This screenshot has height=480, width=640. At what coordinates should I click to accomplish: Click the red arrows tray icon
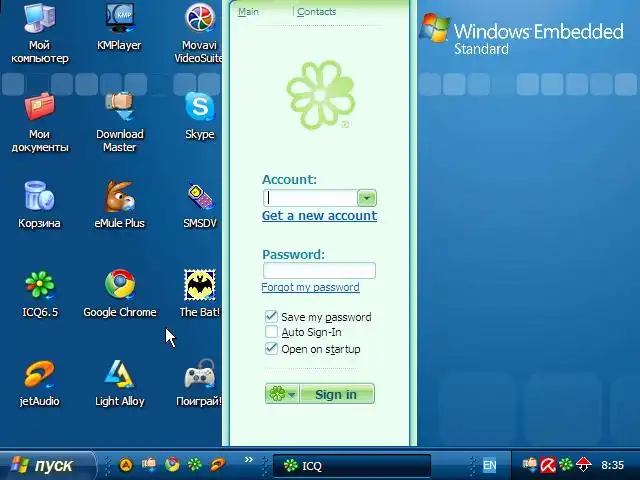pos(584,464)
